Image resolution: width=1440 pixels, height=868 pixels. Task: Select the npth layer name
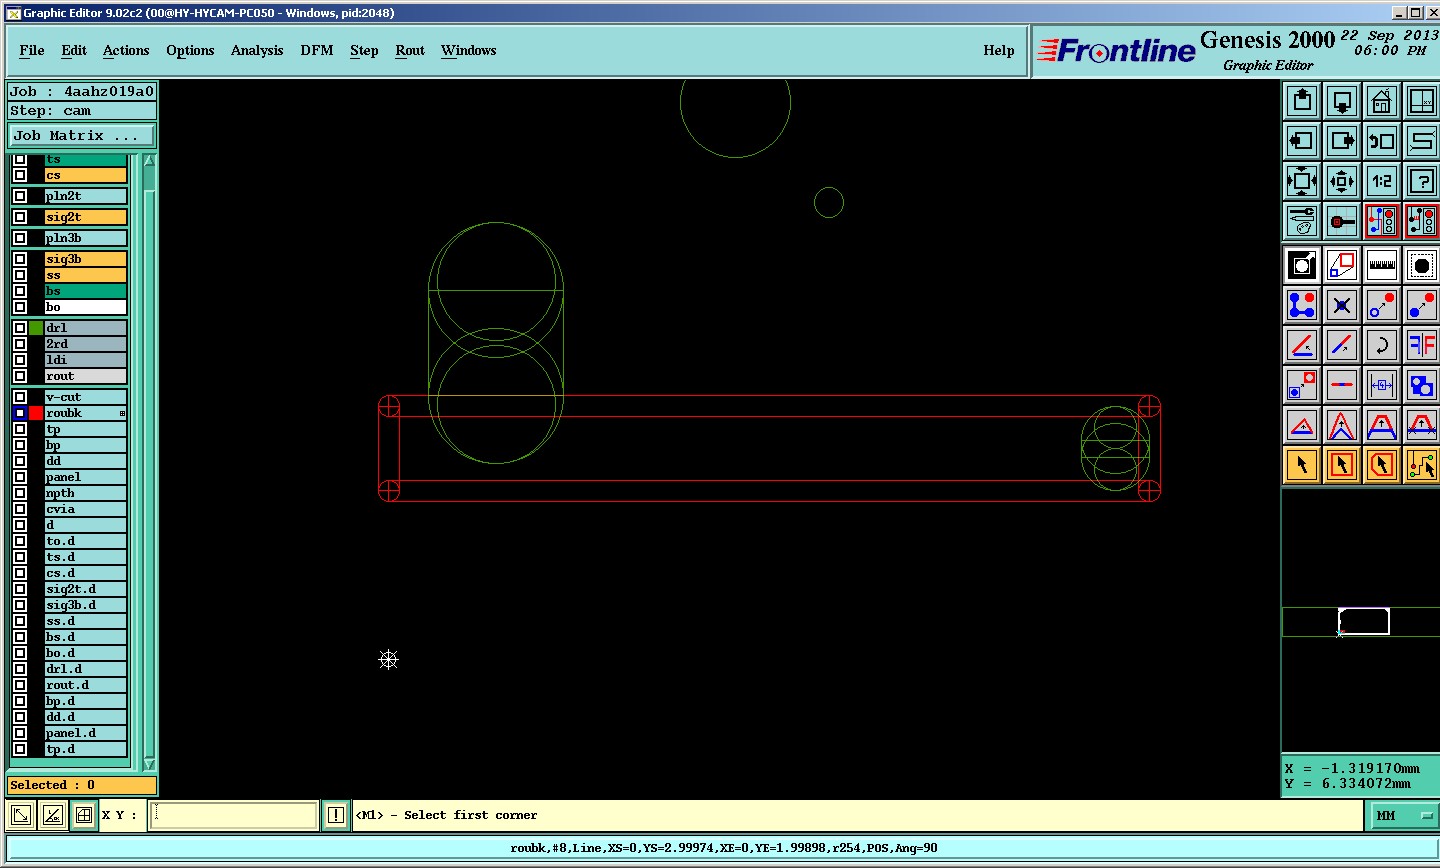(x=86, y=493)
